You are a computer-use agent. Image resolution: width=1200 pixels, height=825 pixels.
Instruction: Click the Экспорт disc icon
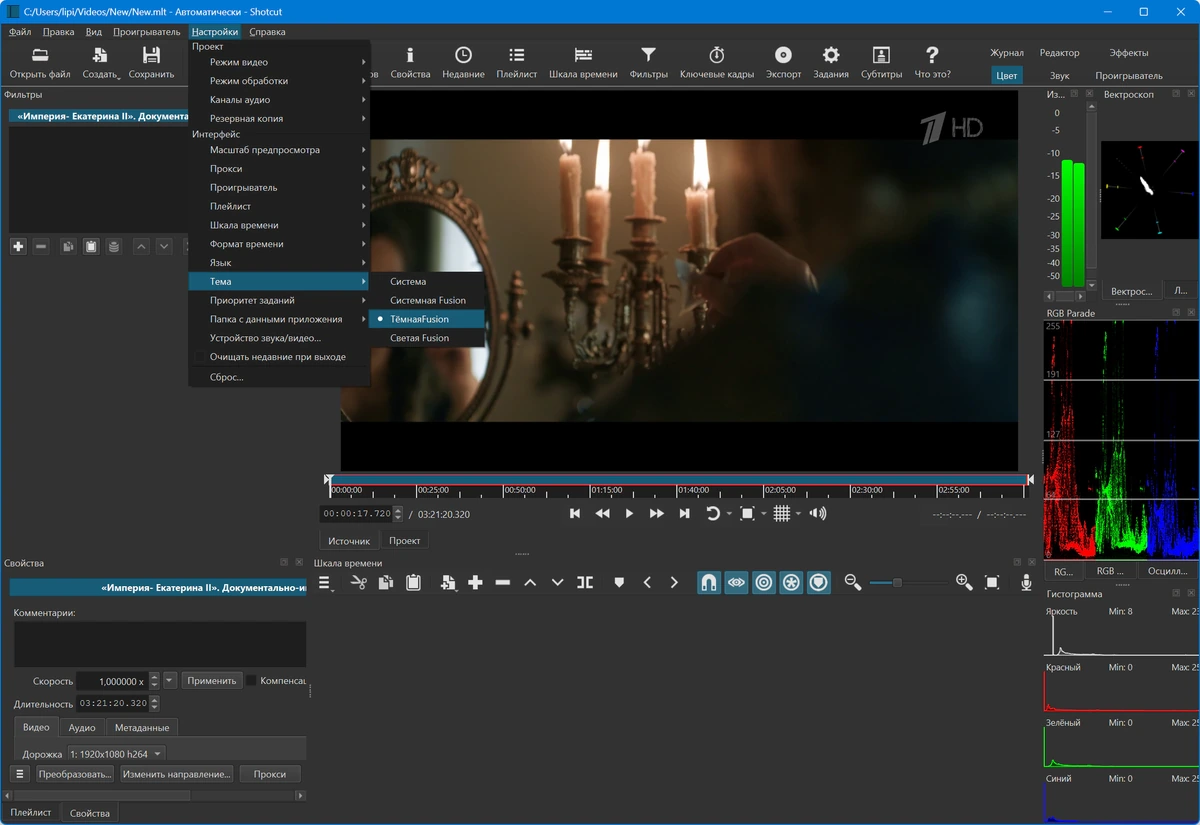click(783, 62)
